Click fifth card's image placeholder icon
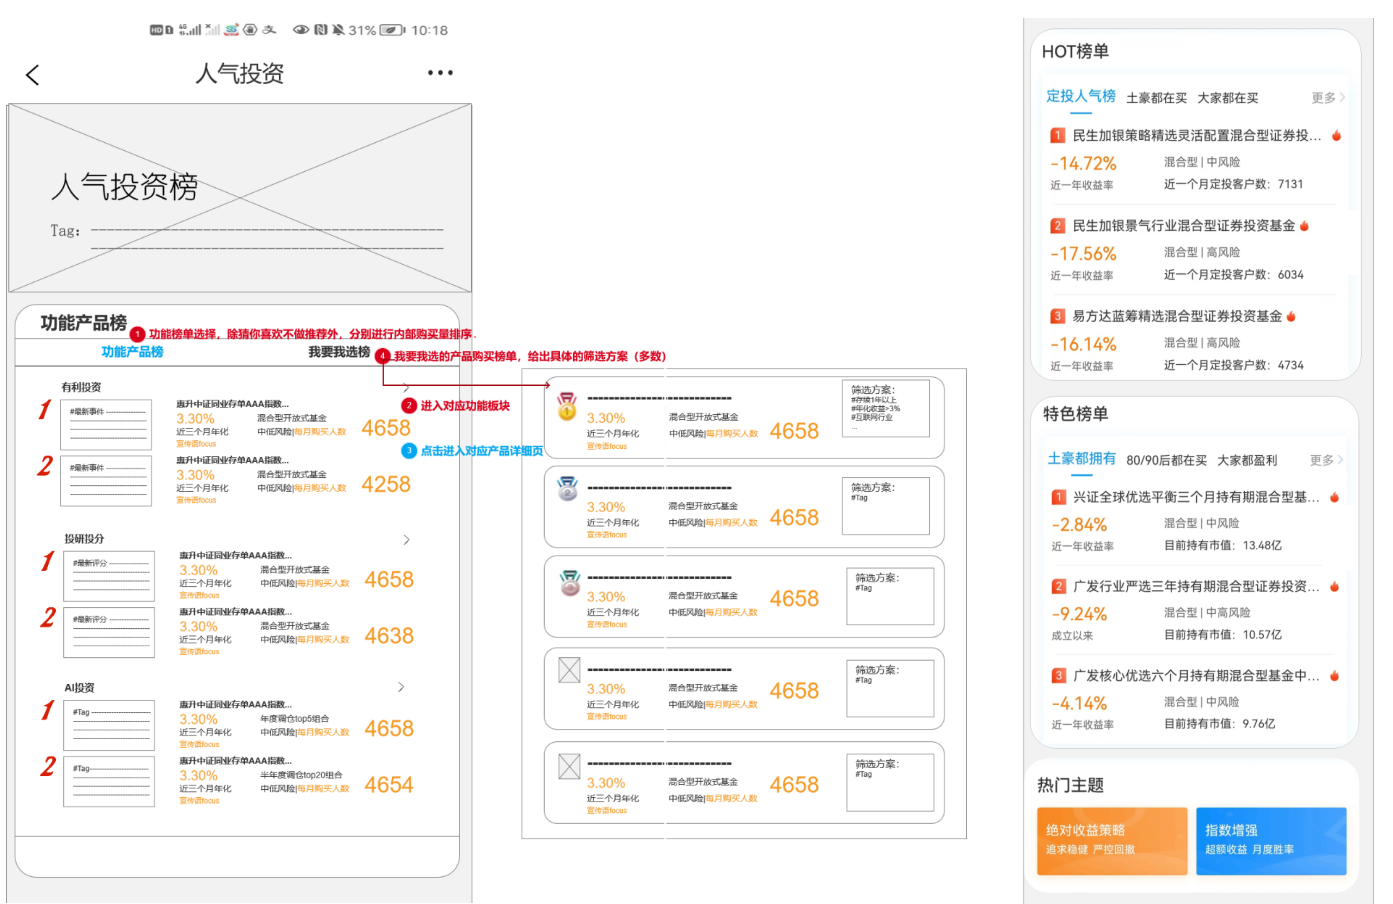 click(569, 766)
